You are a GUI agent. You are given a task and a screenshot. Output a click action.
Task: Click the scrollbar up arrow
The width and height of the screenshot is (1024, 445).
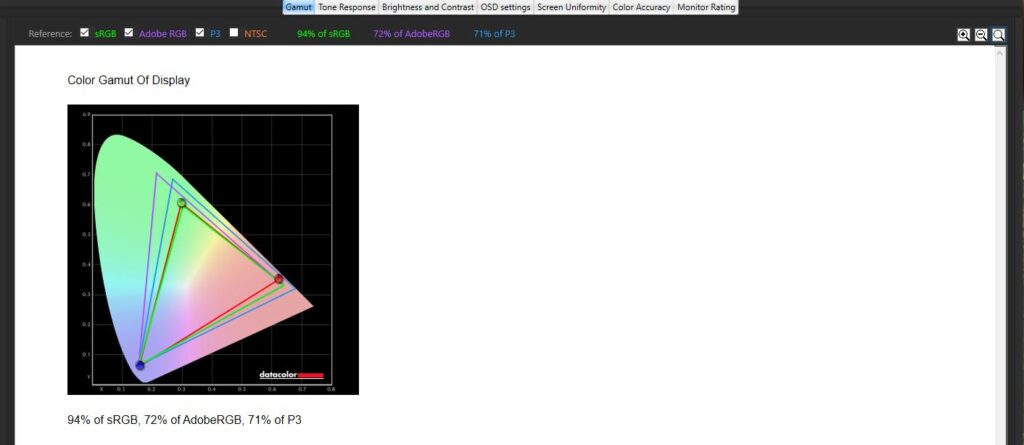[1000, 52]
